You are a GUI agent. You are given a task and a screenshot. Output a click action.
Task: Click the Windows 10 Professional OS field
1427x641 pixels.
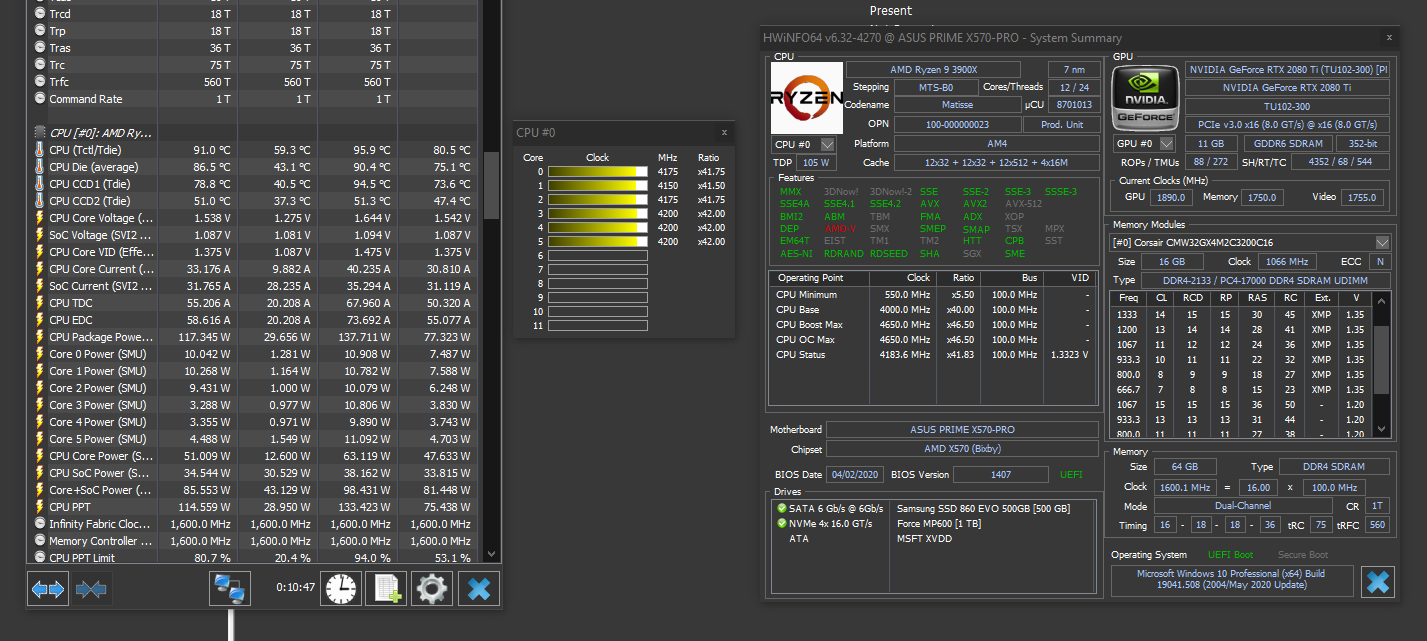point(1232,580)
